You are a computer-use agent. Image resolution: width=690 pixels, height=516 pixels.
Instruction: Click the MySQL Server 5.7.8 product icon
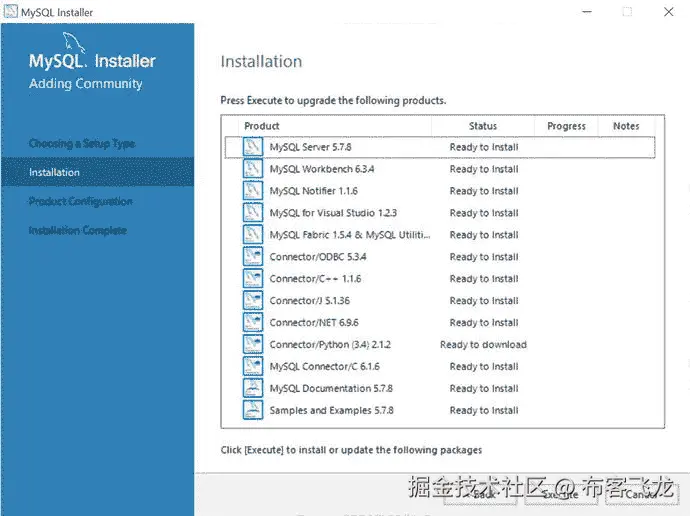(x=253, y=146)
